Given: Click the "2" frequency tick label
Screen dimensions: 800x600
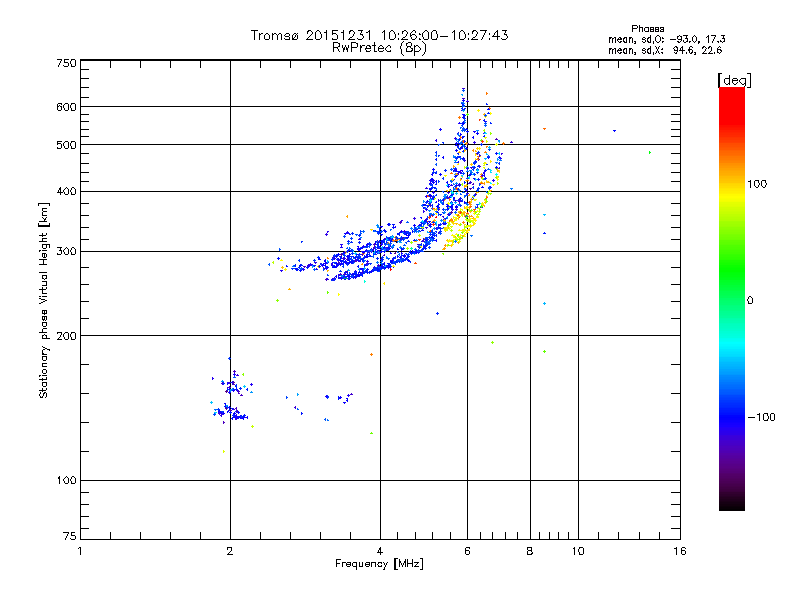Looking at the screenshot, I should [x=230, y=551].
